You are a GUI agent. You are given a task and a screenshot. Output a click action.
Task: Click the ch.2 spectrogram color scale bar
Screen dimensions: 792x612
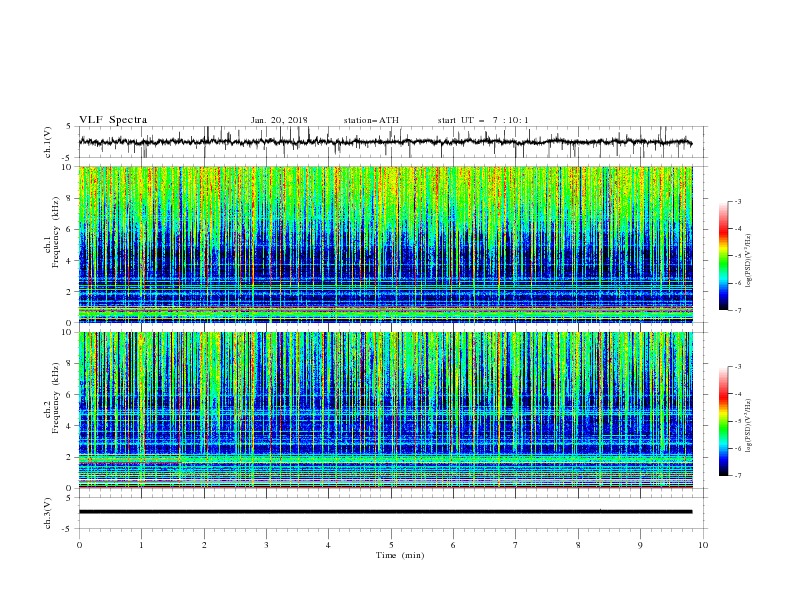(x=723, y=421)
